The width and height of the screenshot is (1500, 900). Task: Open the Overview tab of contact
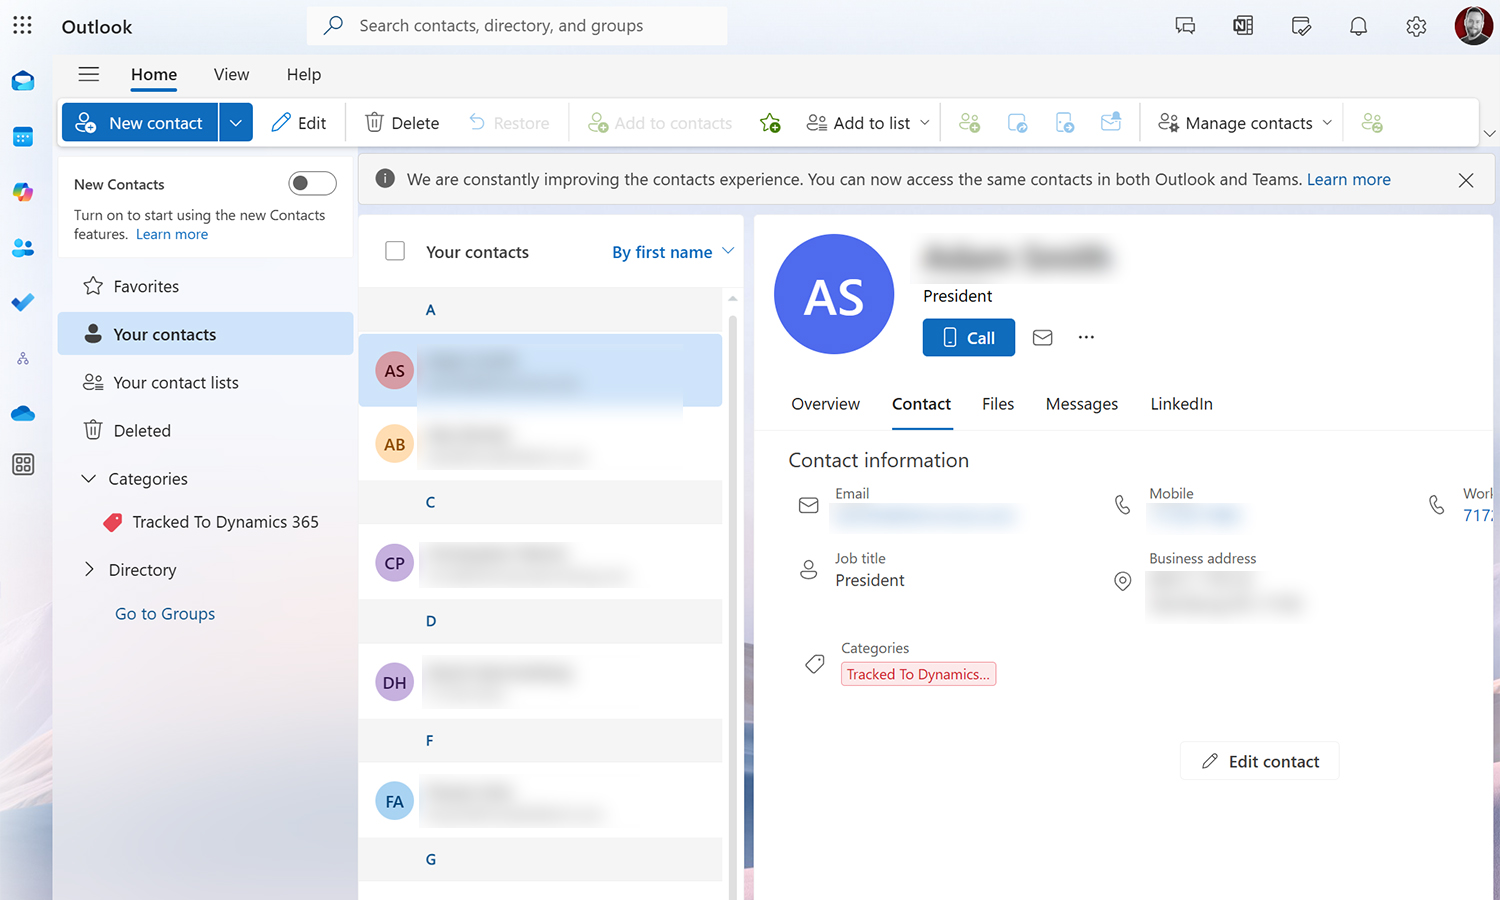[x=825, y=404]
